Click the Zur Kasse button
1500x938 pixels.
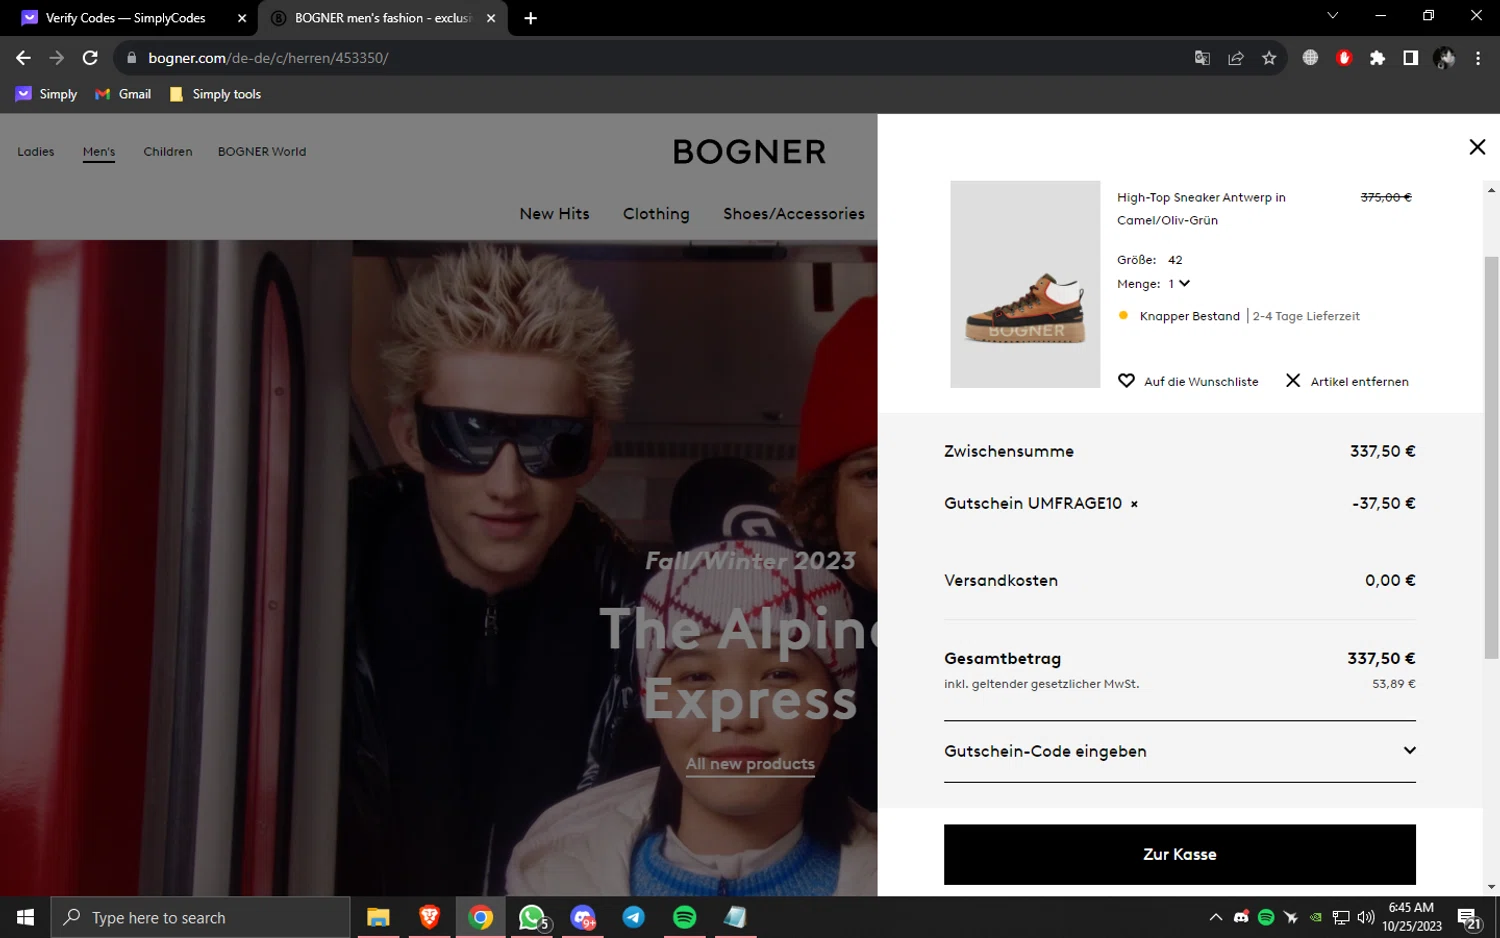[1180, 855]
